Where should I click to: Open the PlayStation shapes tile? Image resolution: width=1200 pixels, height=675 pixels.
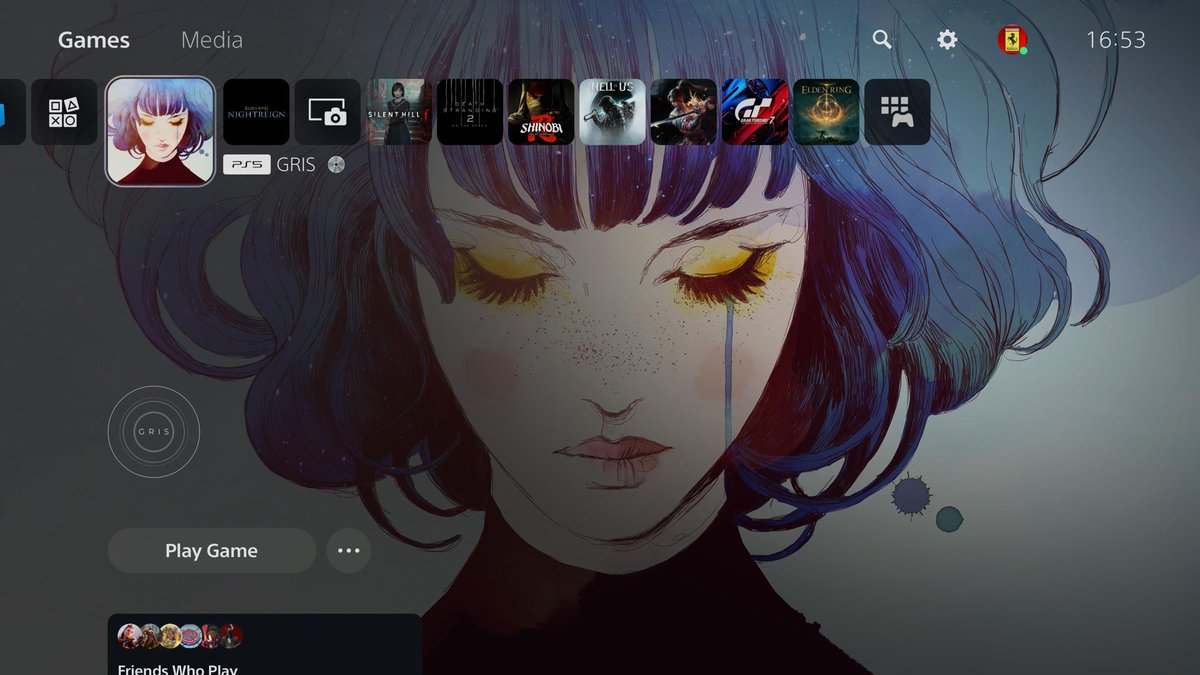(x=64, y=112)
